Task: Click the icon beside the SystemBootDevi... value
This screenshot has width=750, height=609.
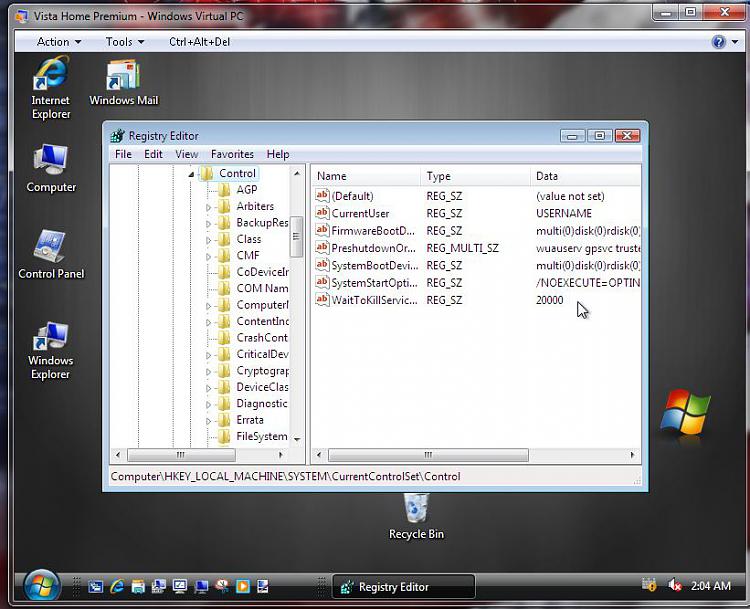Action: pos(322,265)
